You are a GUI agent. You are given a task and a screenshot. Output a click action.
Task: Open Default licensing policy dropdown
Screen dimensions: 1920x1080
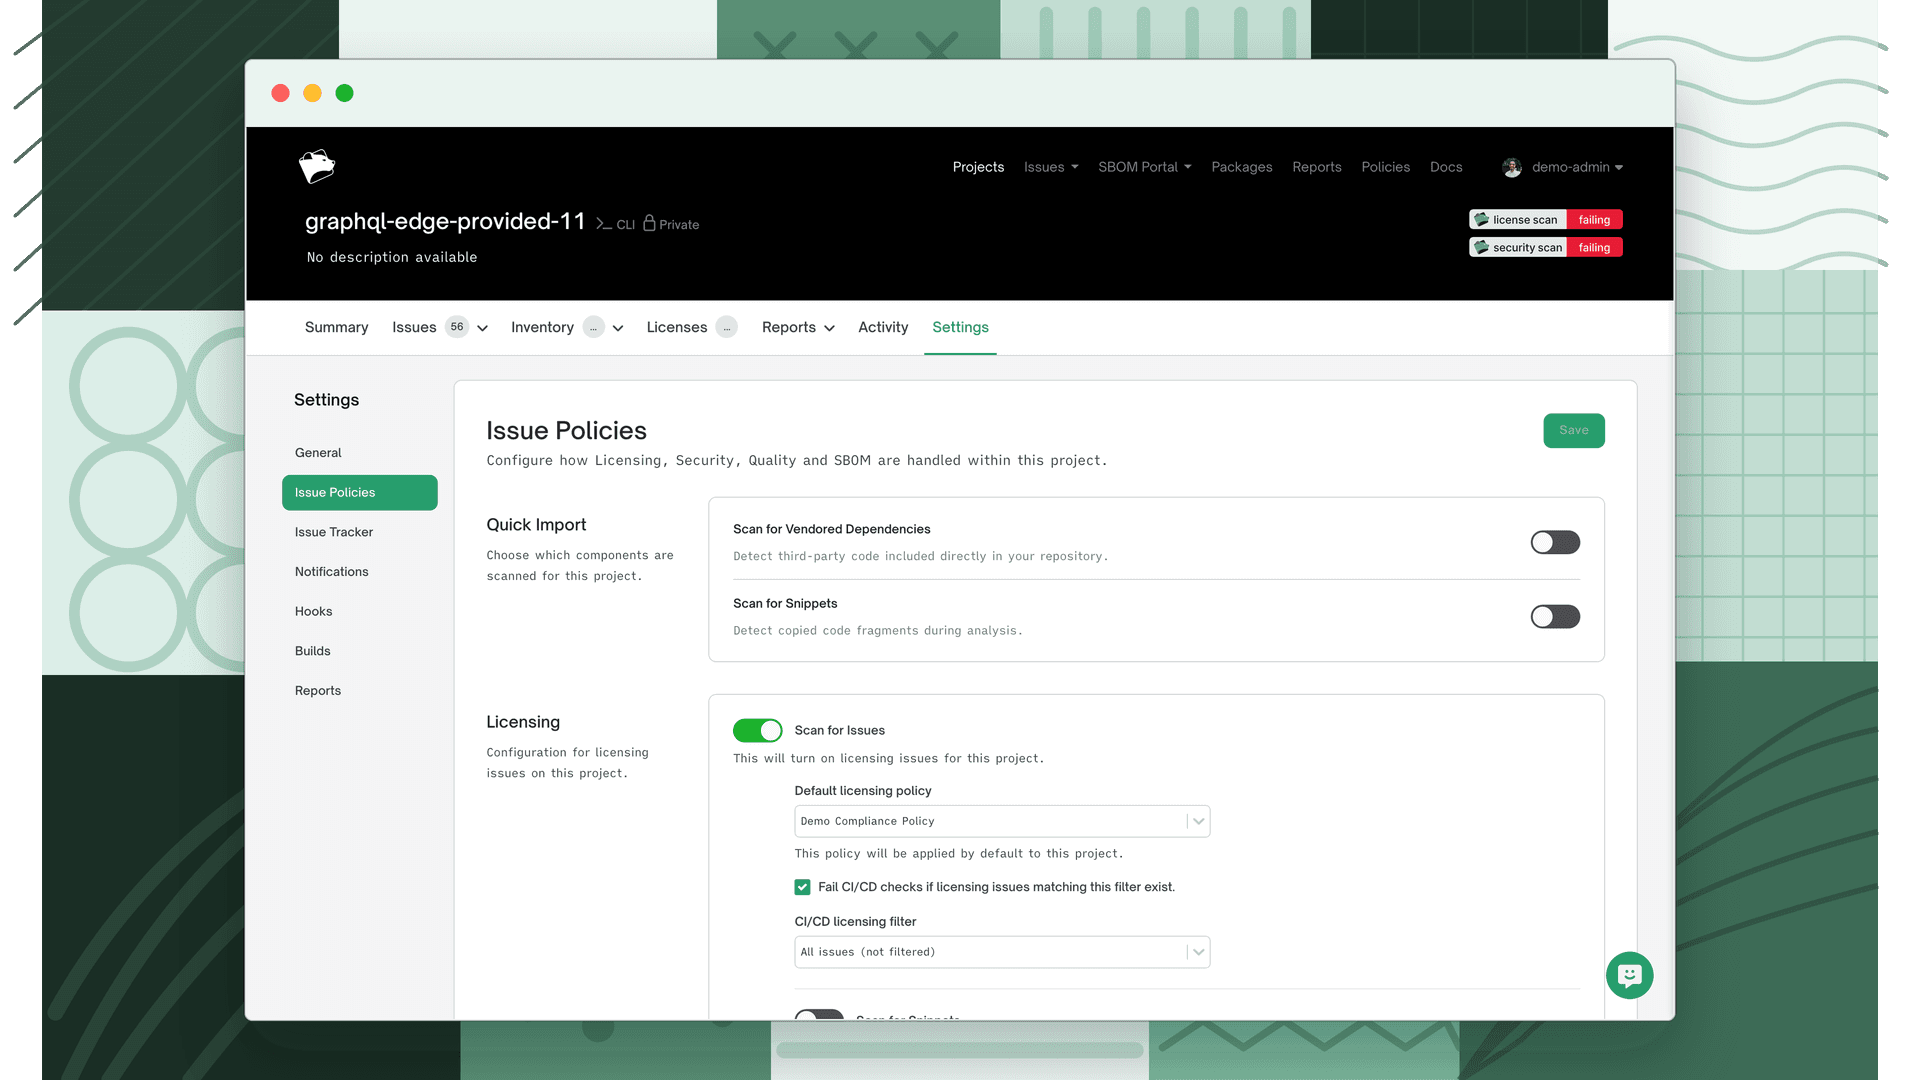(1002, 821)
